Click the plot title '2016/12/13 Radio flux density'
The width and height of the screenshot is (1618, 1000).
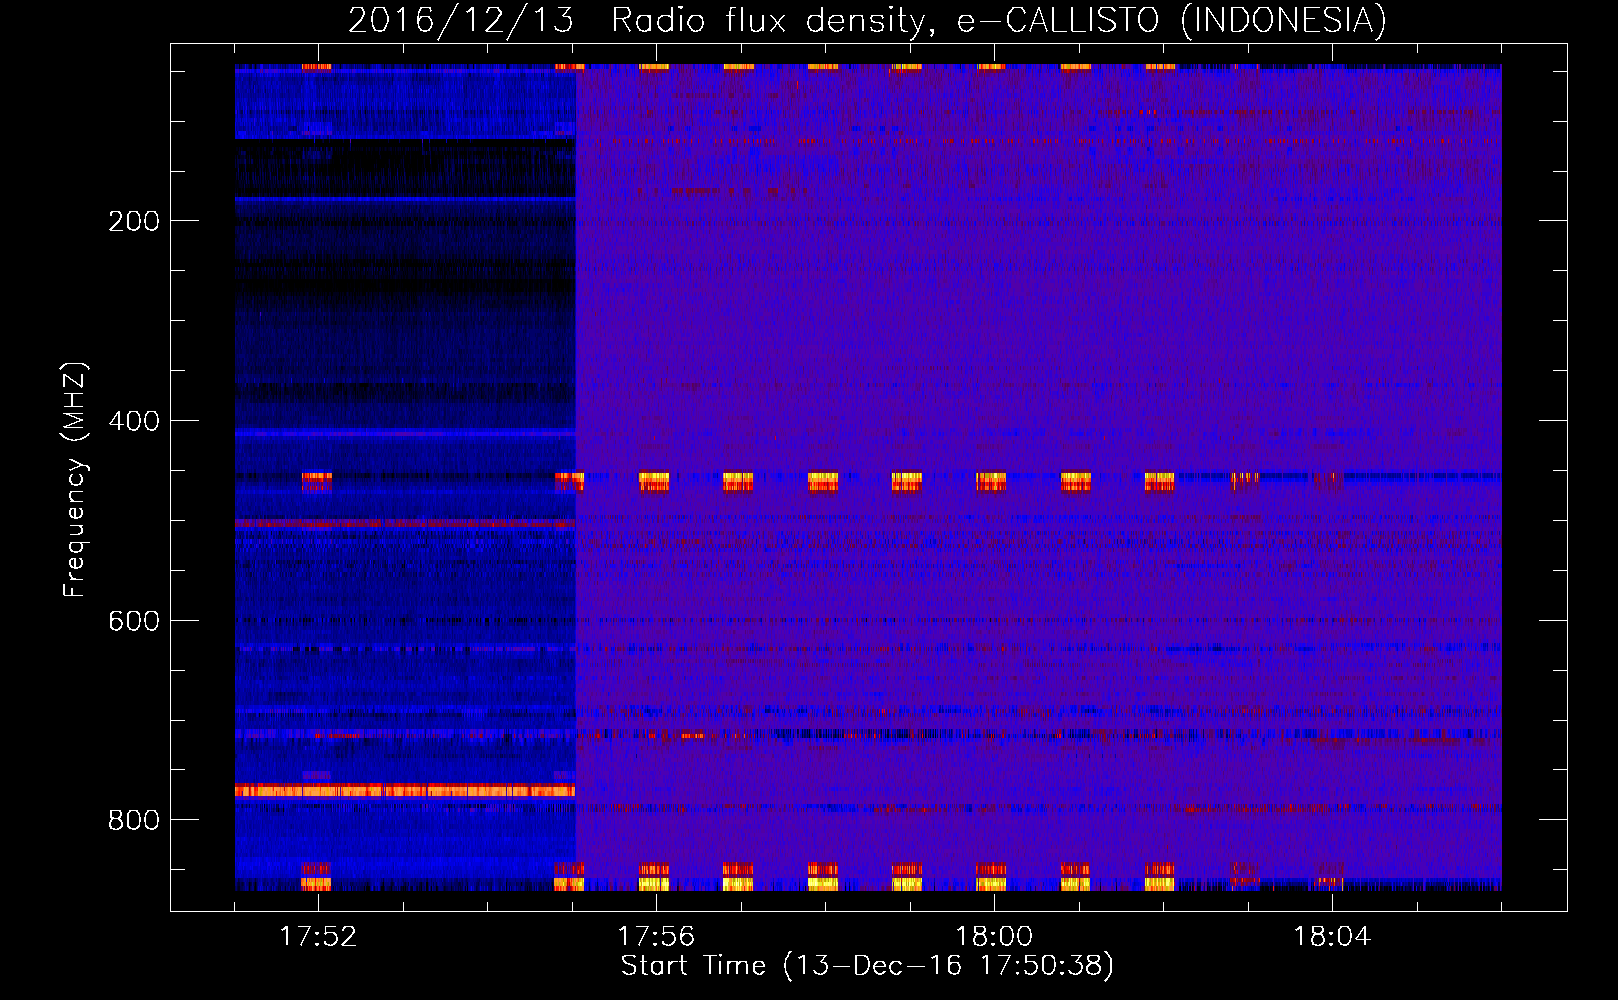[x=867, y=20]
